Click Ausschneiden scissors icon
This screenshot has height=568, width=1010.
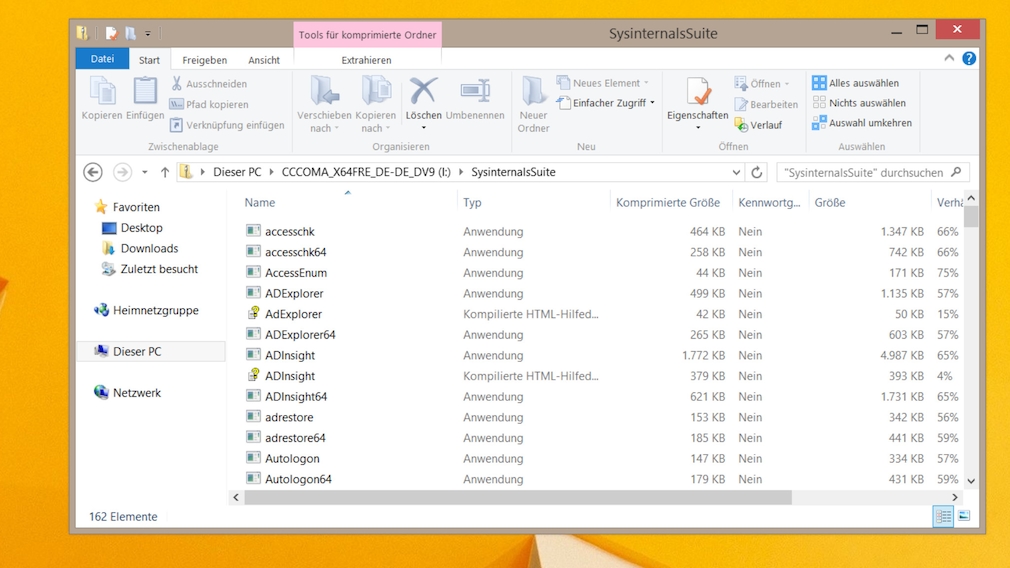click(x=176, y=83)
